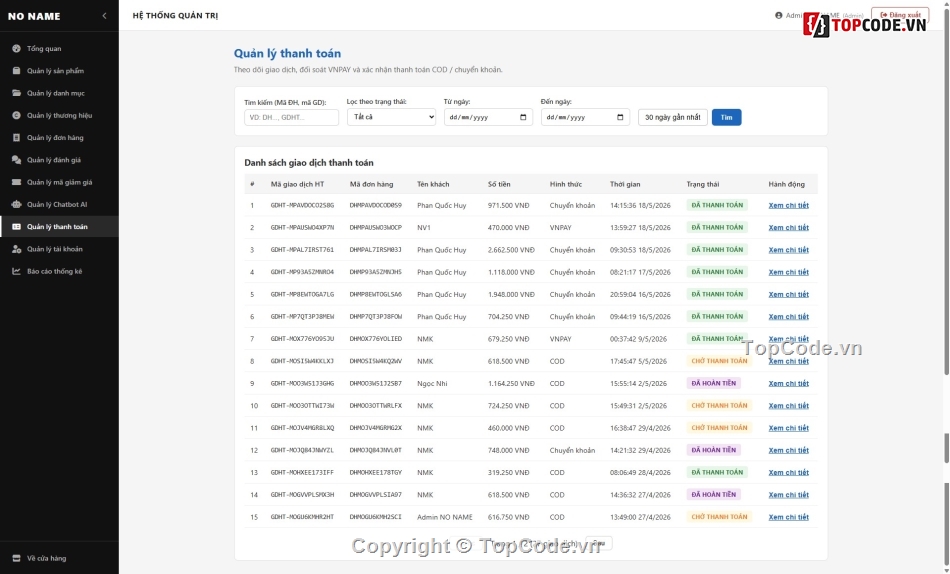The height and width of the screenshot is (574, 950).
Task: Click the Đến ngày date input
Action: pyautogui.click(x=585, y=117)
